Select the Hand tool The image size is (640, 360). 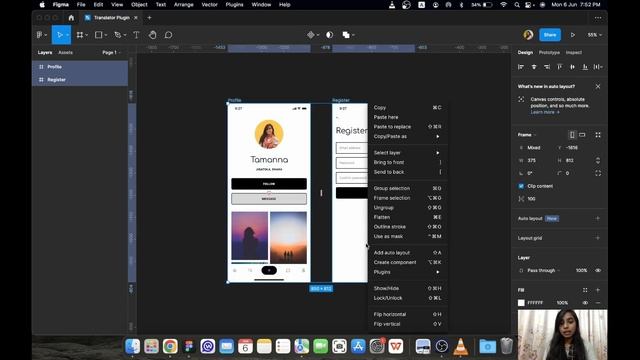152,35
